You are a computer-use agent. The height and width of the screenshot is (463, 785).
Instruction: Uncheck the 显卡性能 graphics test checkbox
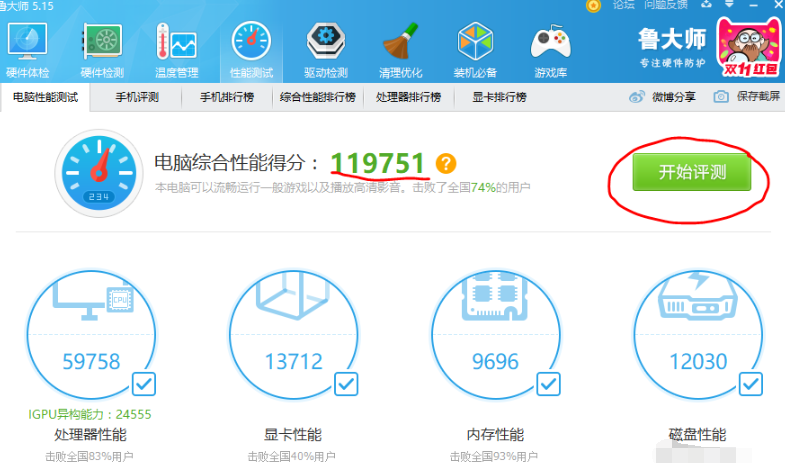(346, 383)
